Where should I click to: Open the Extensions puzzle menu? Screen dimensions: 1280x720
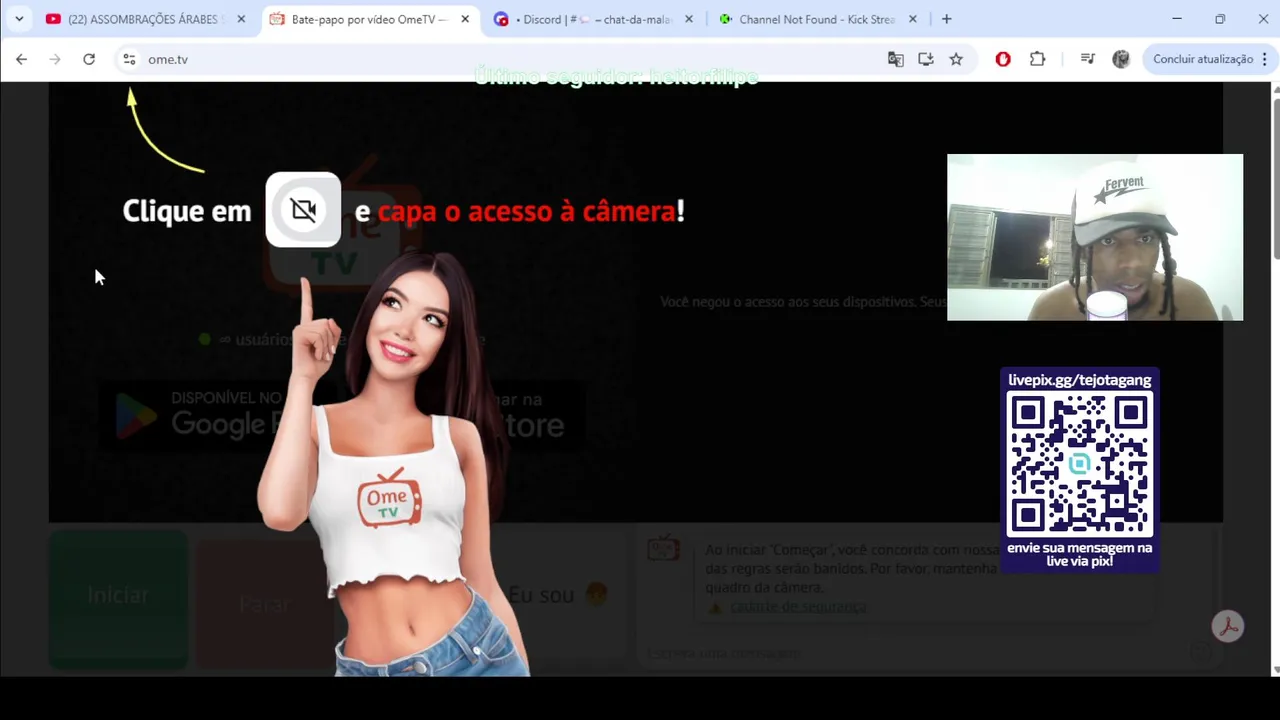tap(1037, 59)
